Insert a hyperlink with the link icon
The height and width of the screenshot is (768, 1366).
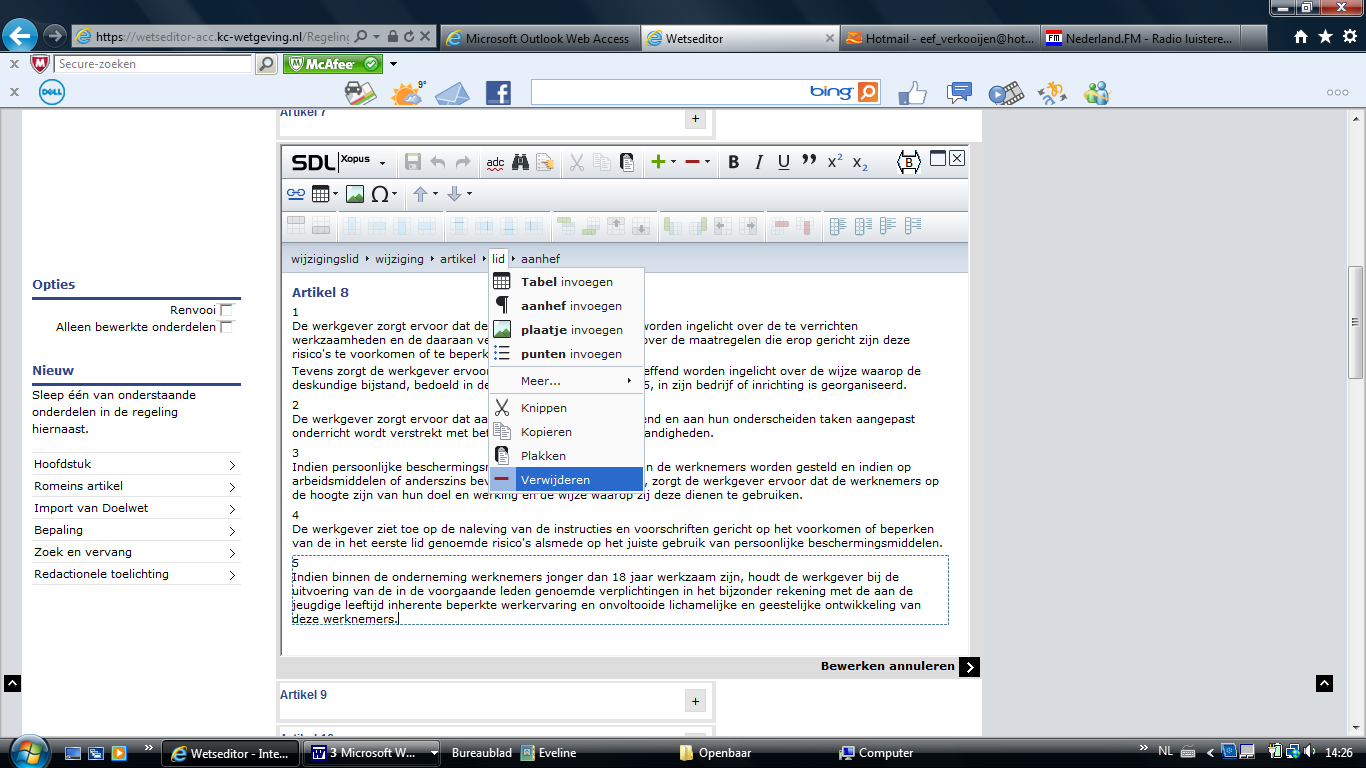coord(296,194)
